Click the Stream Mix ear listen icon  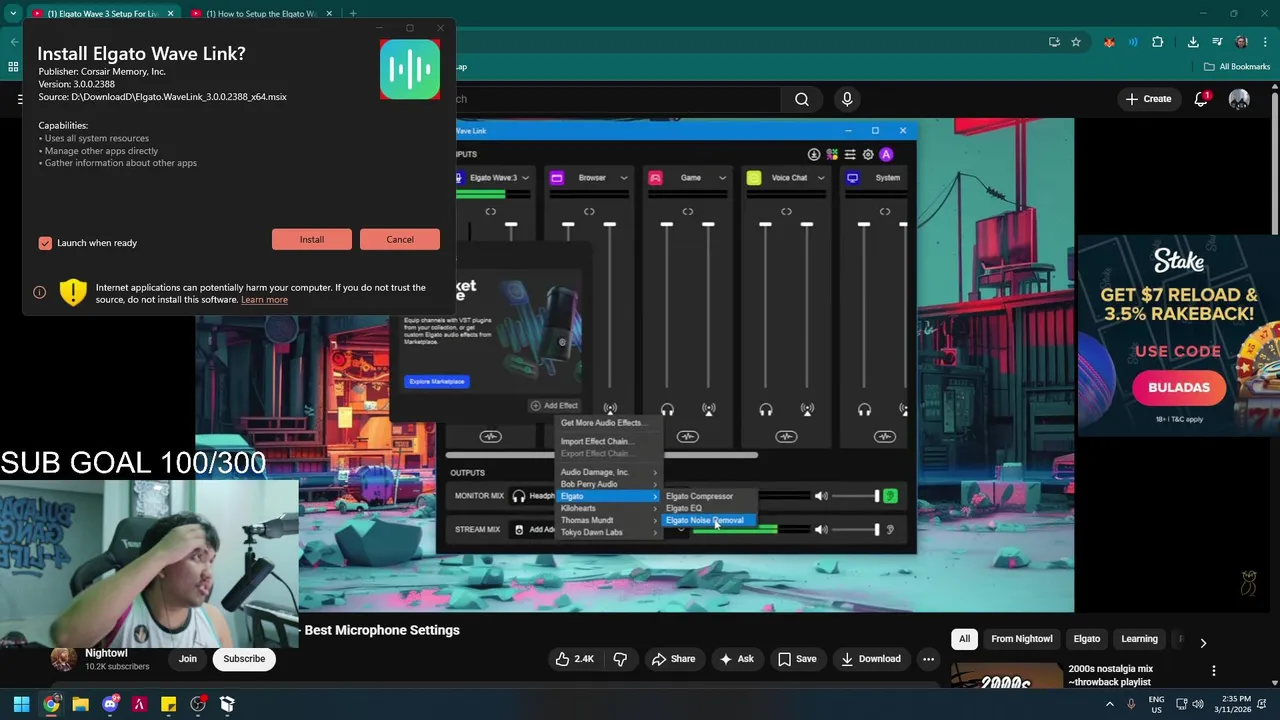[x=890, y=529]
